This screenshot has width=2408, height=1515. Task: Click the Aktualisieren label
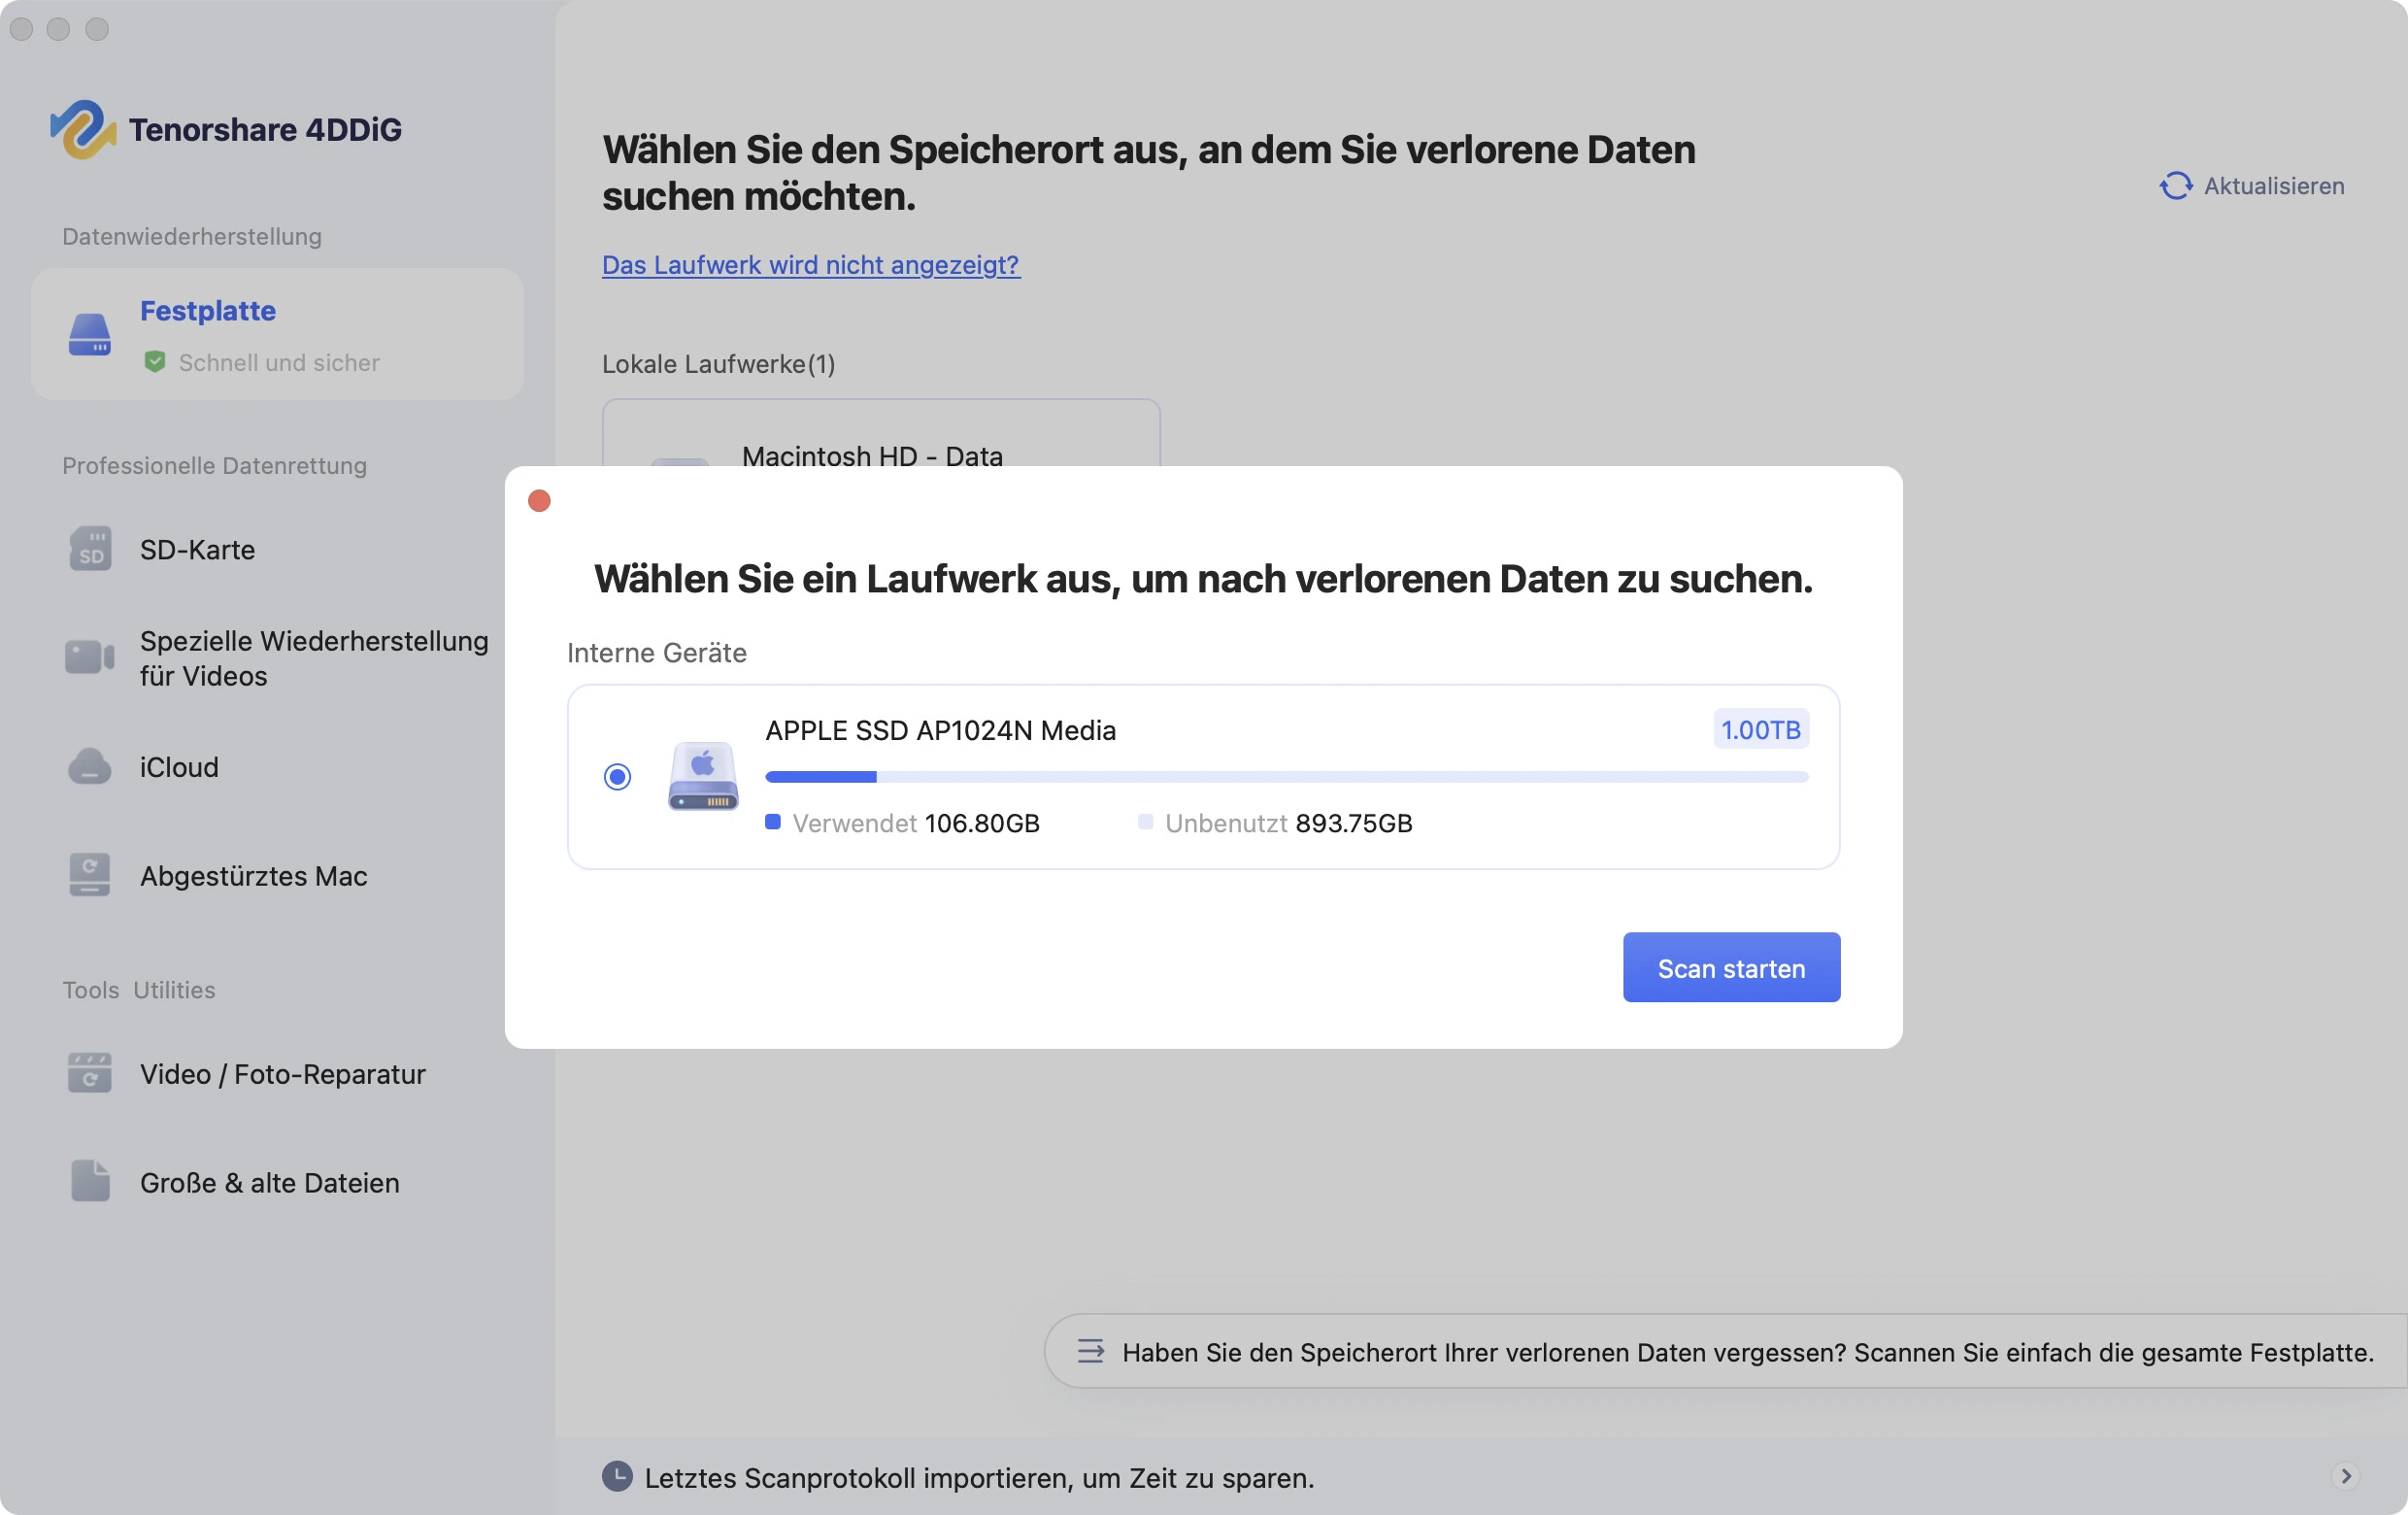[2274, 186]
